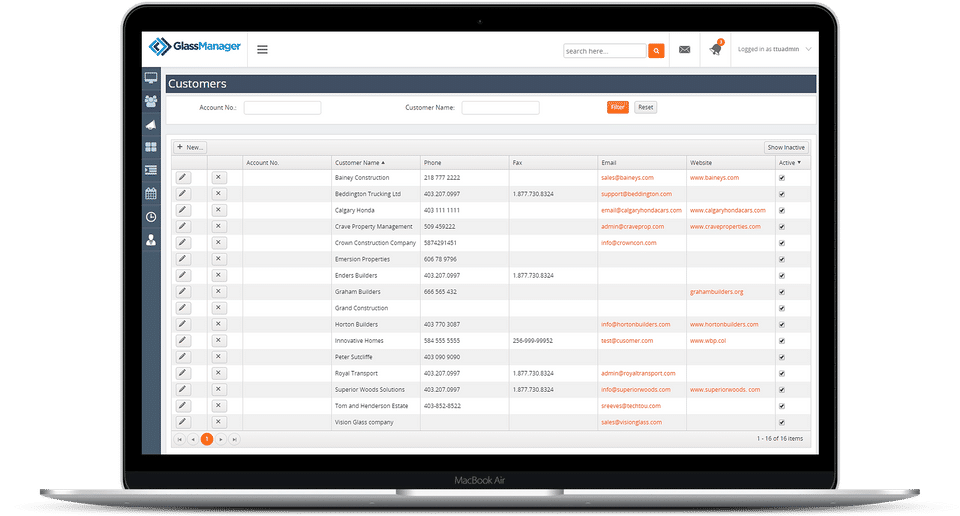The height and width of the screenshot is (516, 960).
Task: Delete Crown Construction Company row
Action: pos(219,242)
